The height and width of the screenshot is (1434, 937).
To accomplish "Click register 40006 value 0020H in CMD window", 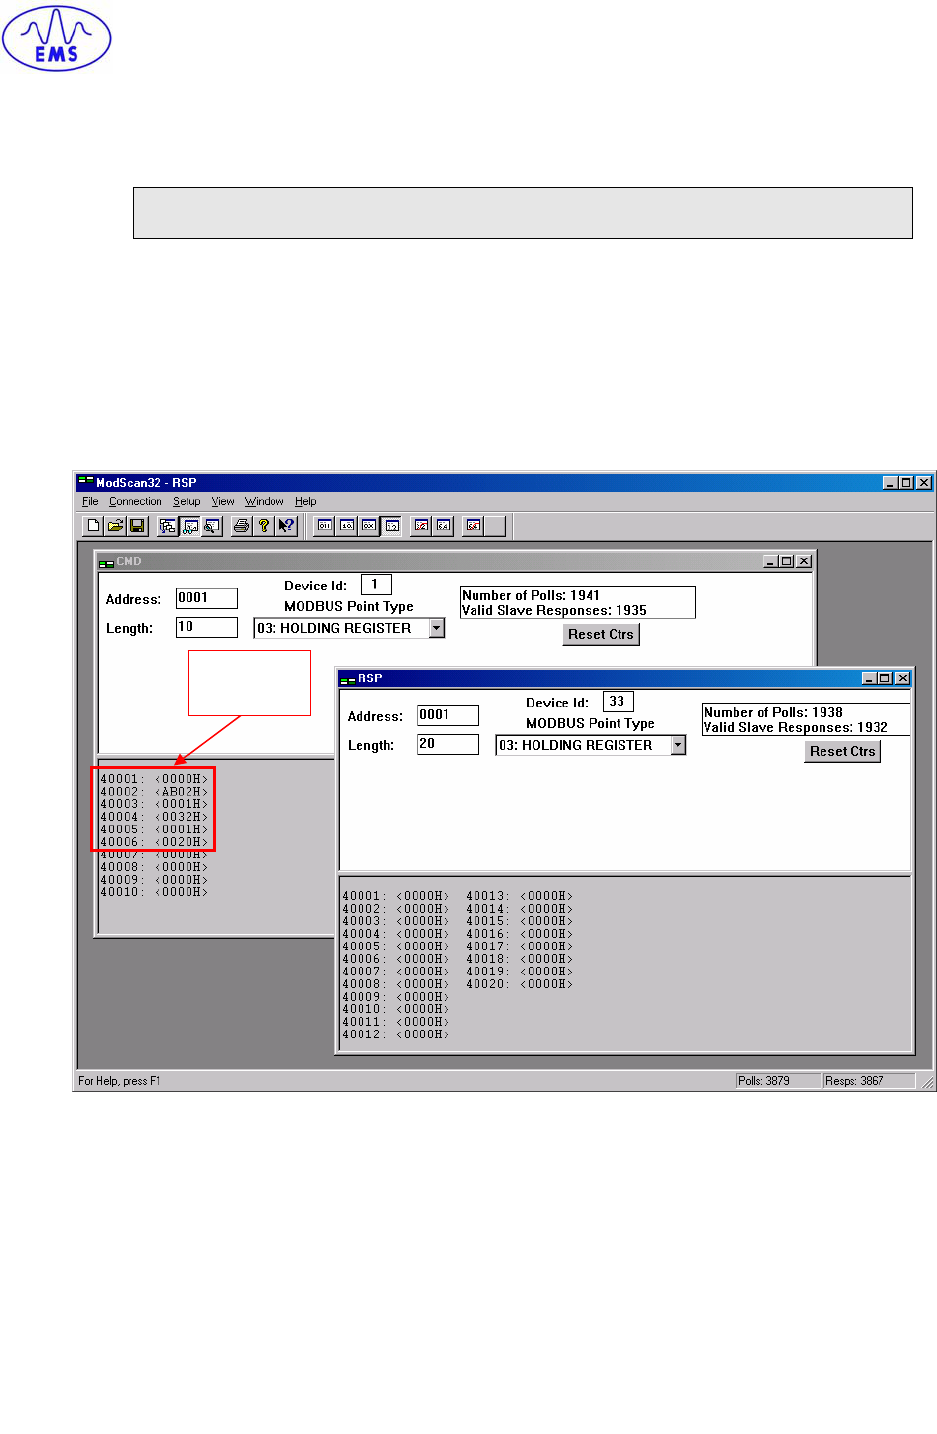I will tap(182, 842).
